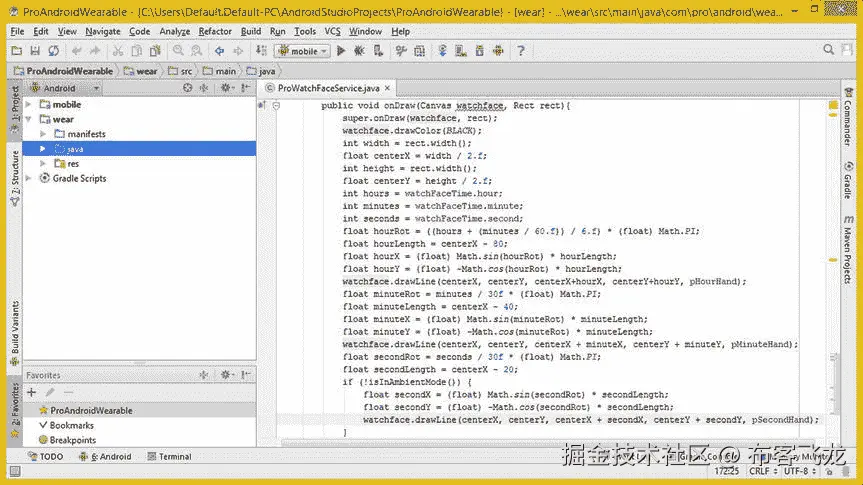The height and width of the screenshot is (485, 863).
Task: Open the Project panel gear settings dropdown
Action: [227, 88]
